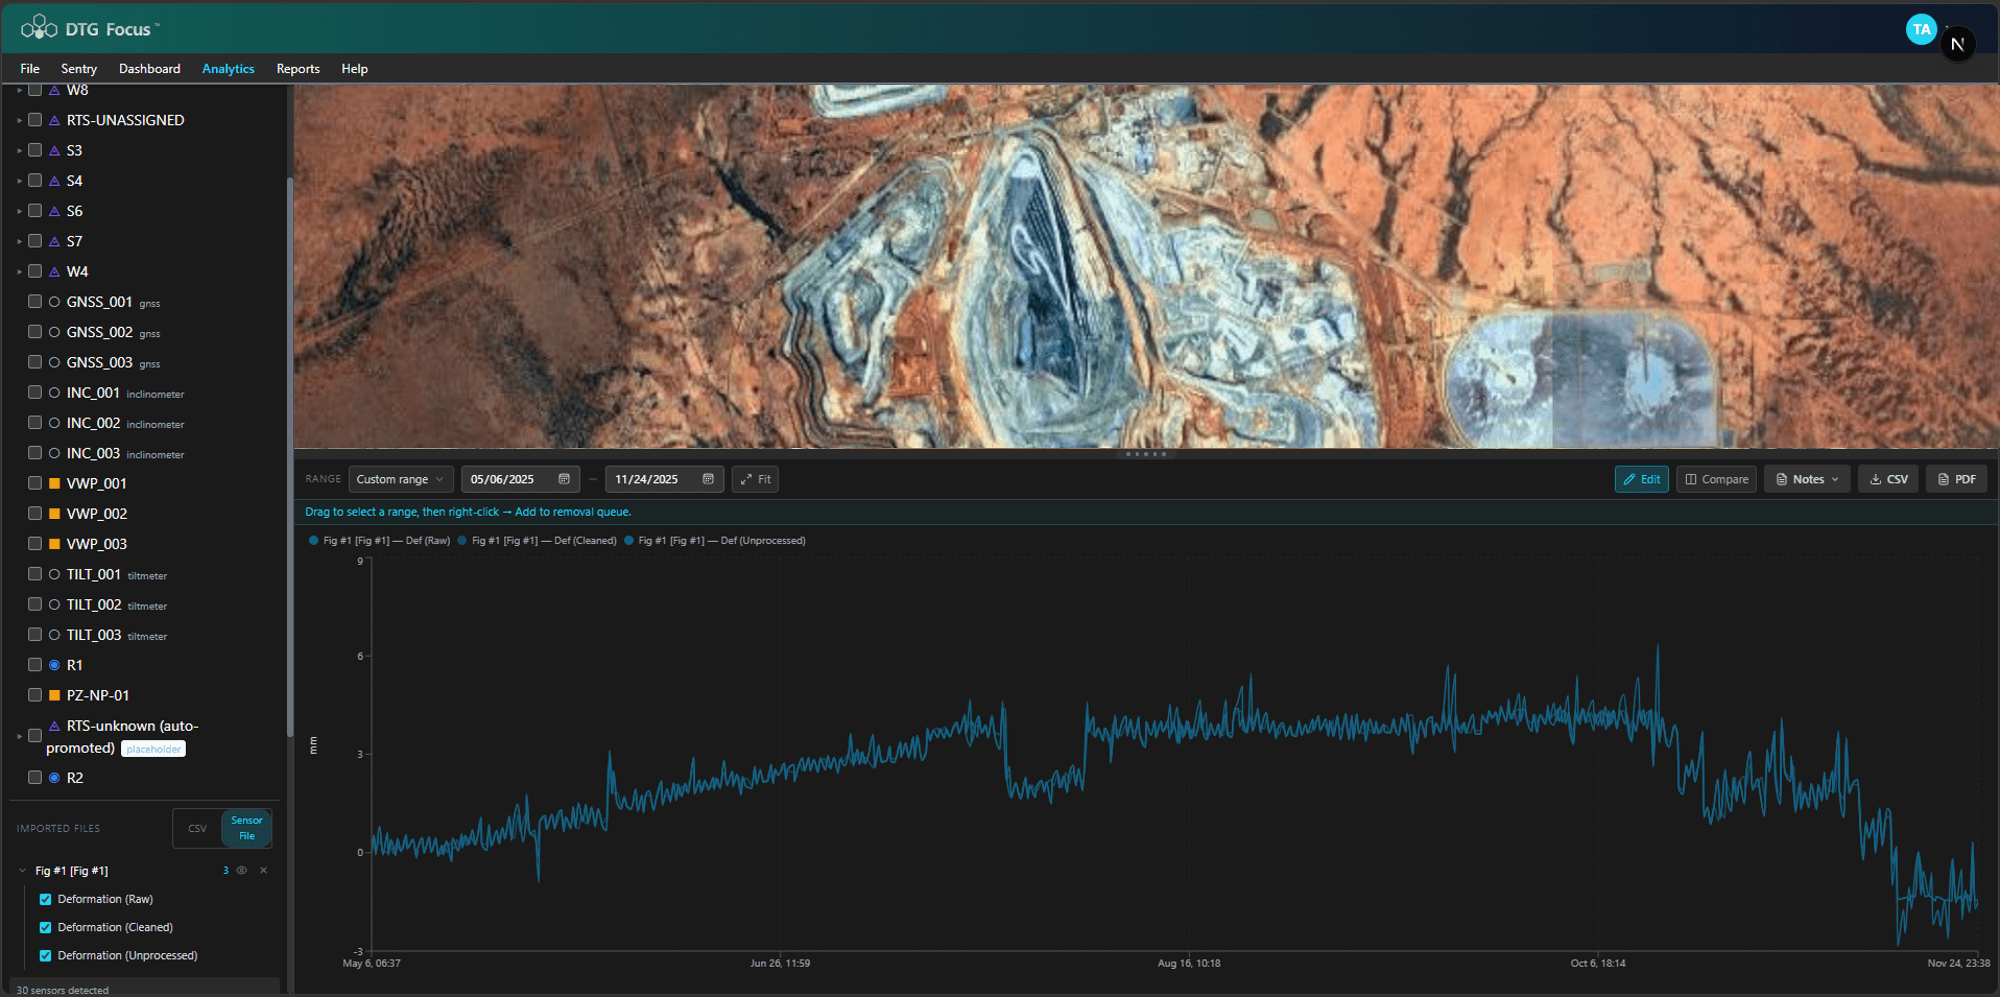Expand the S7 tree group
2000x997 pixels.
coord(19,242)
